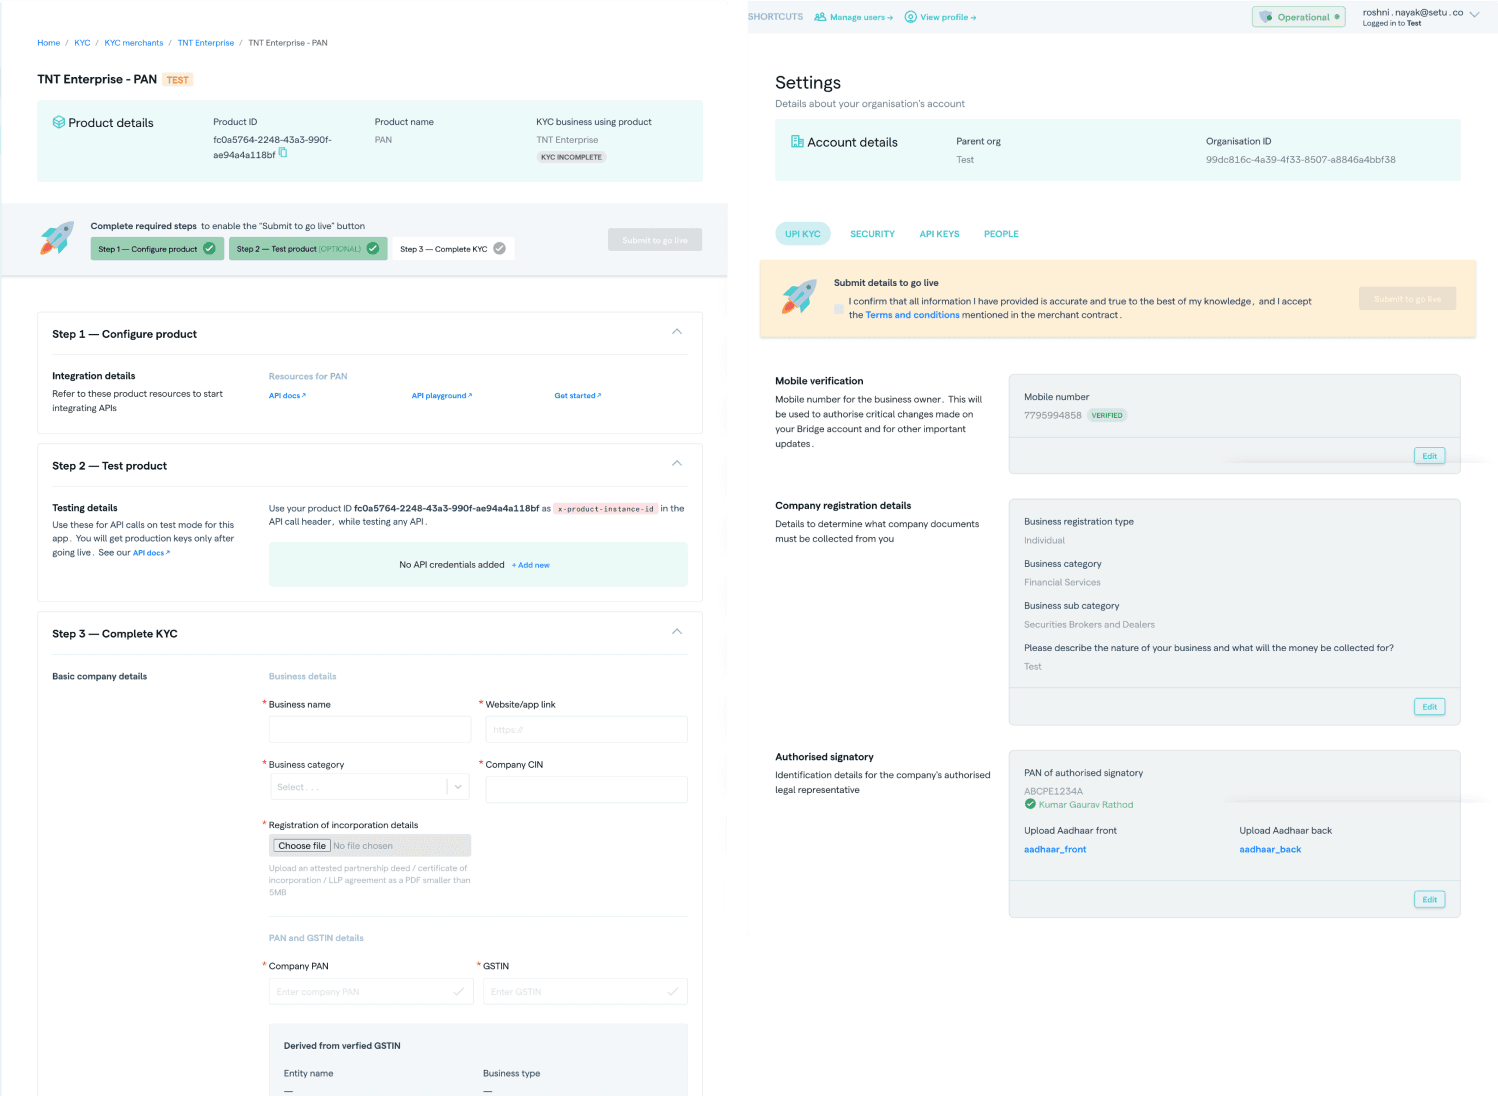Click the Manage users people icon
This screenshot has height=1096, width=1498.
(x=820, y=17)
